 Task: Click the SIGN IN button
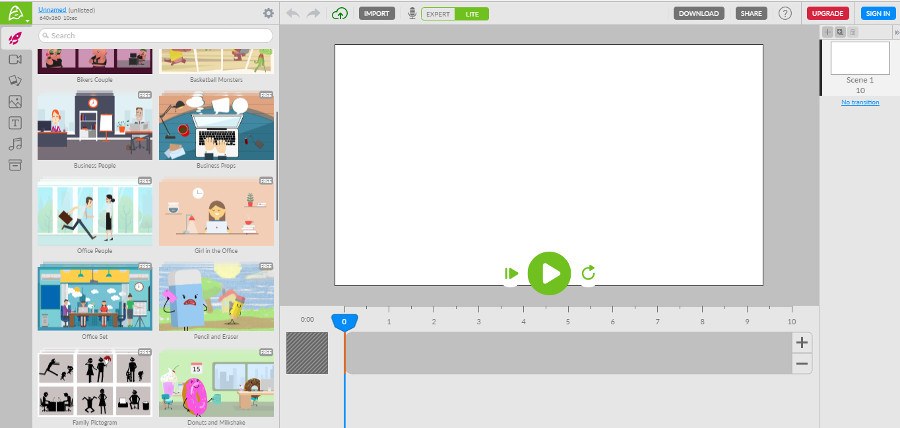tap(878, 14)
